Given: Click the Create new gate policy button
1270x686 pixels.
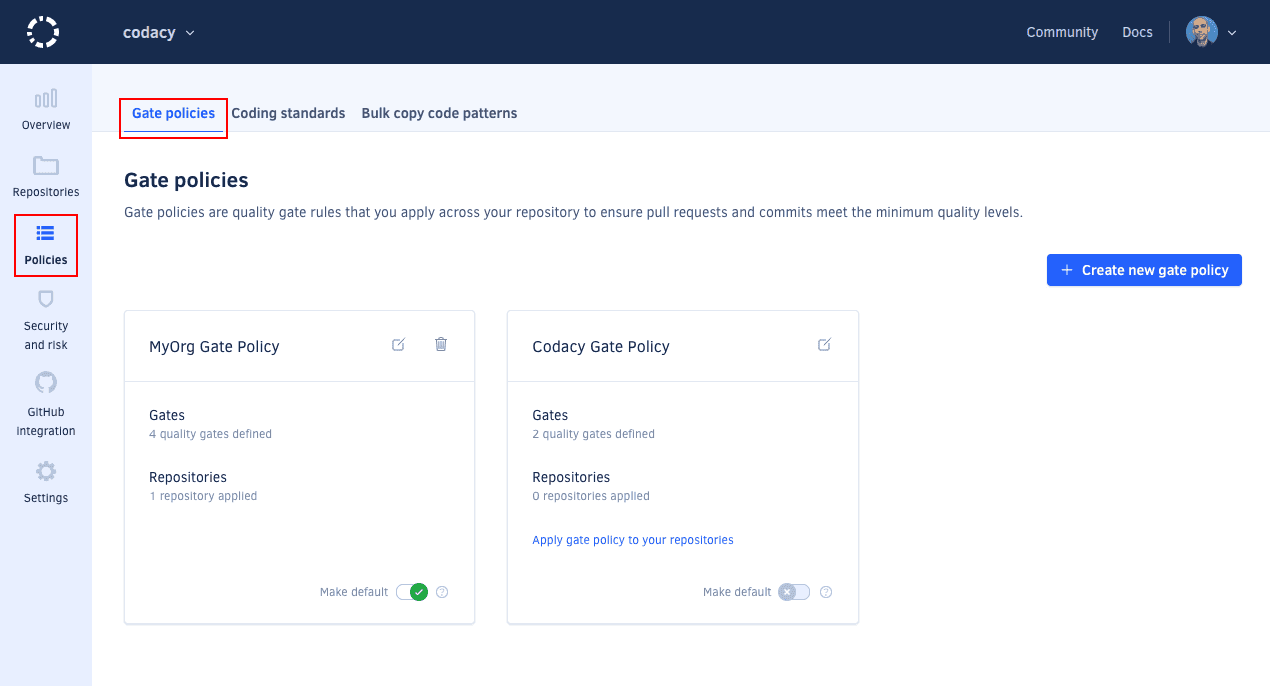Looking at the screenshot, I should (1143, 270).
